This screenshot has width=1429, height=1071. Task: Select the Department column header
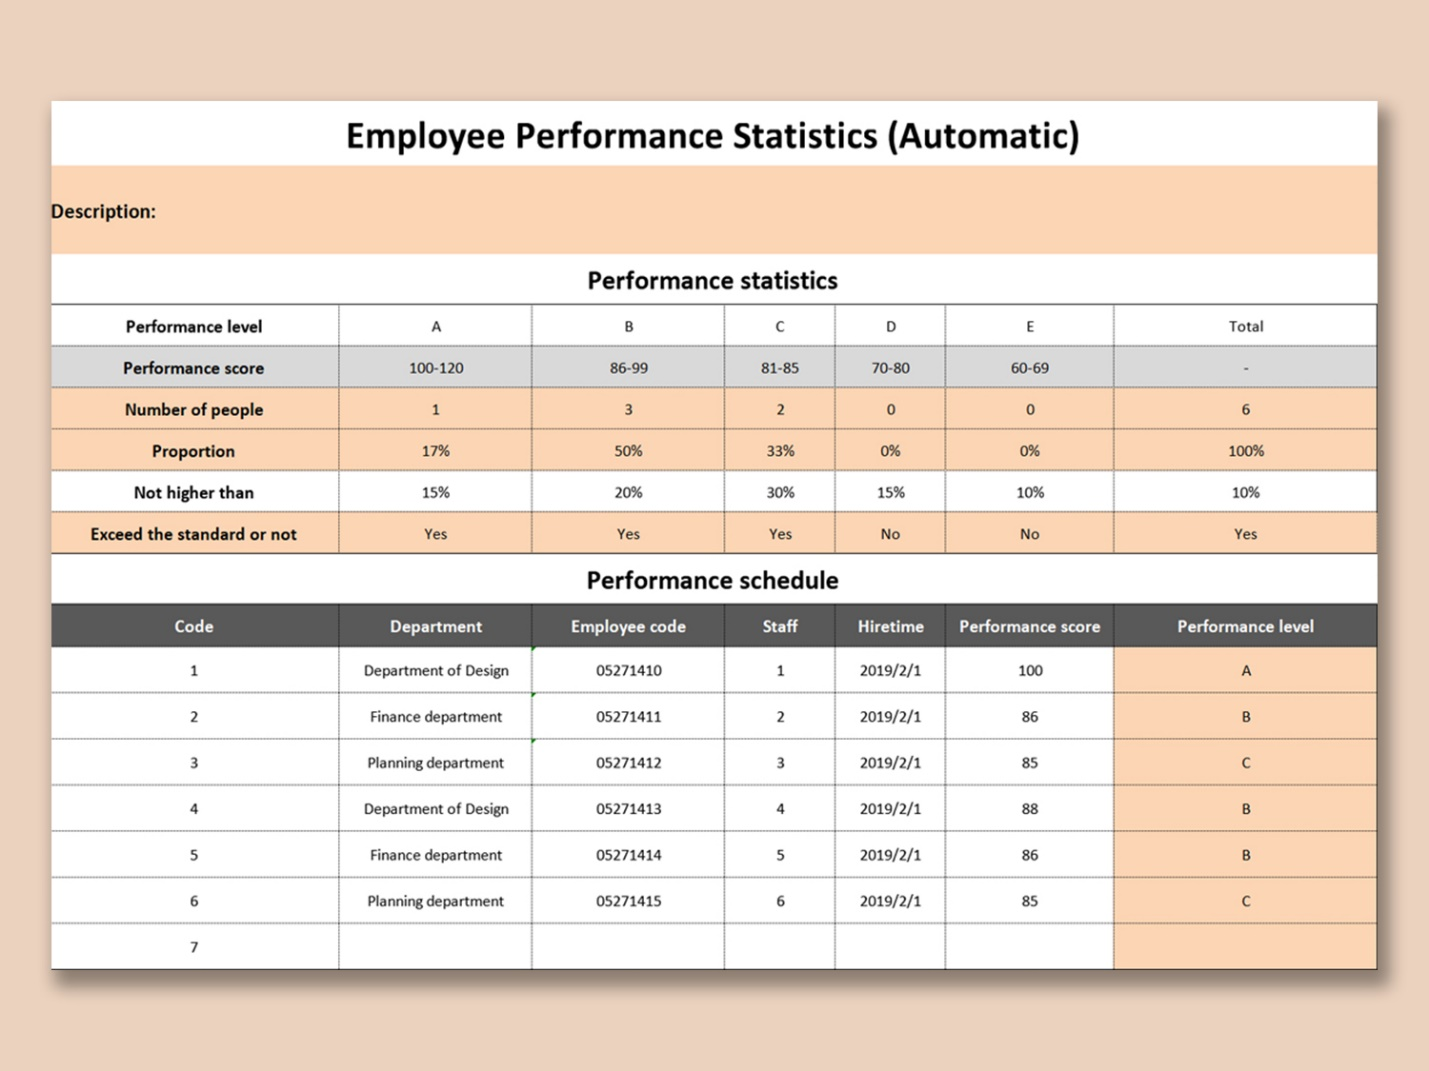coord(435,626)
